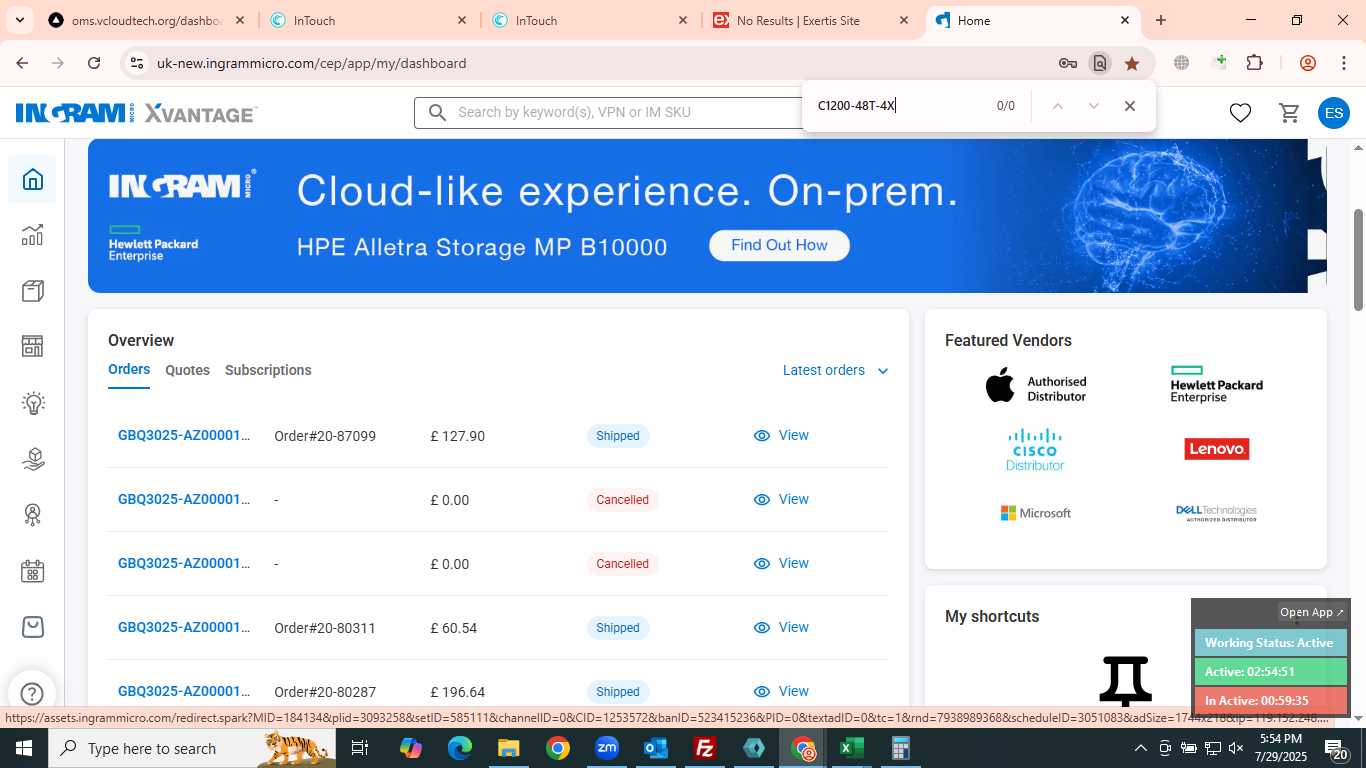
Task: Click the Open App button in the overlay
Action: point(1312,612)
